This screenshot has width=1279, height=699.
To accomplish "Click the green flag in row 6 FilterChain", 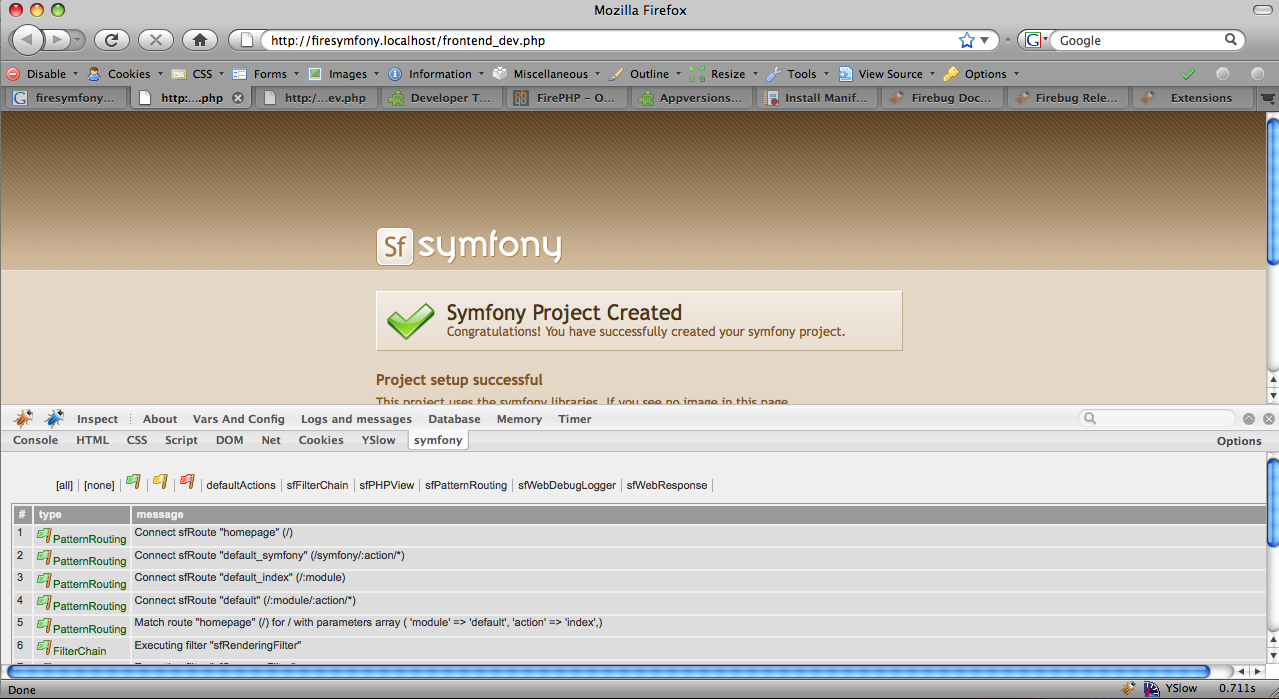I will 44,648.
